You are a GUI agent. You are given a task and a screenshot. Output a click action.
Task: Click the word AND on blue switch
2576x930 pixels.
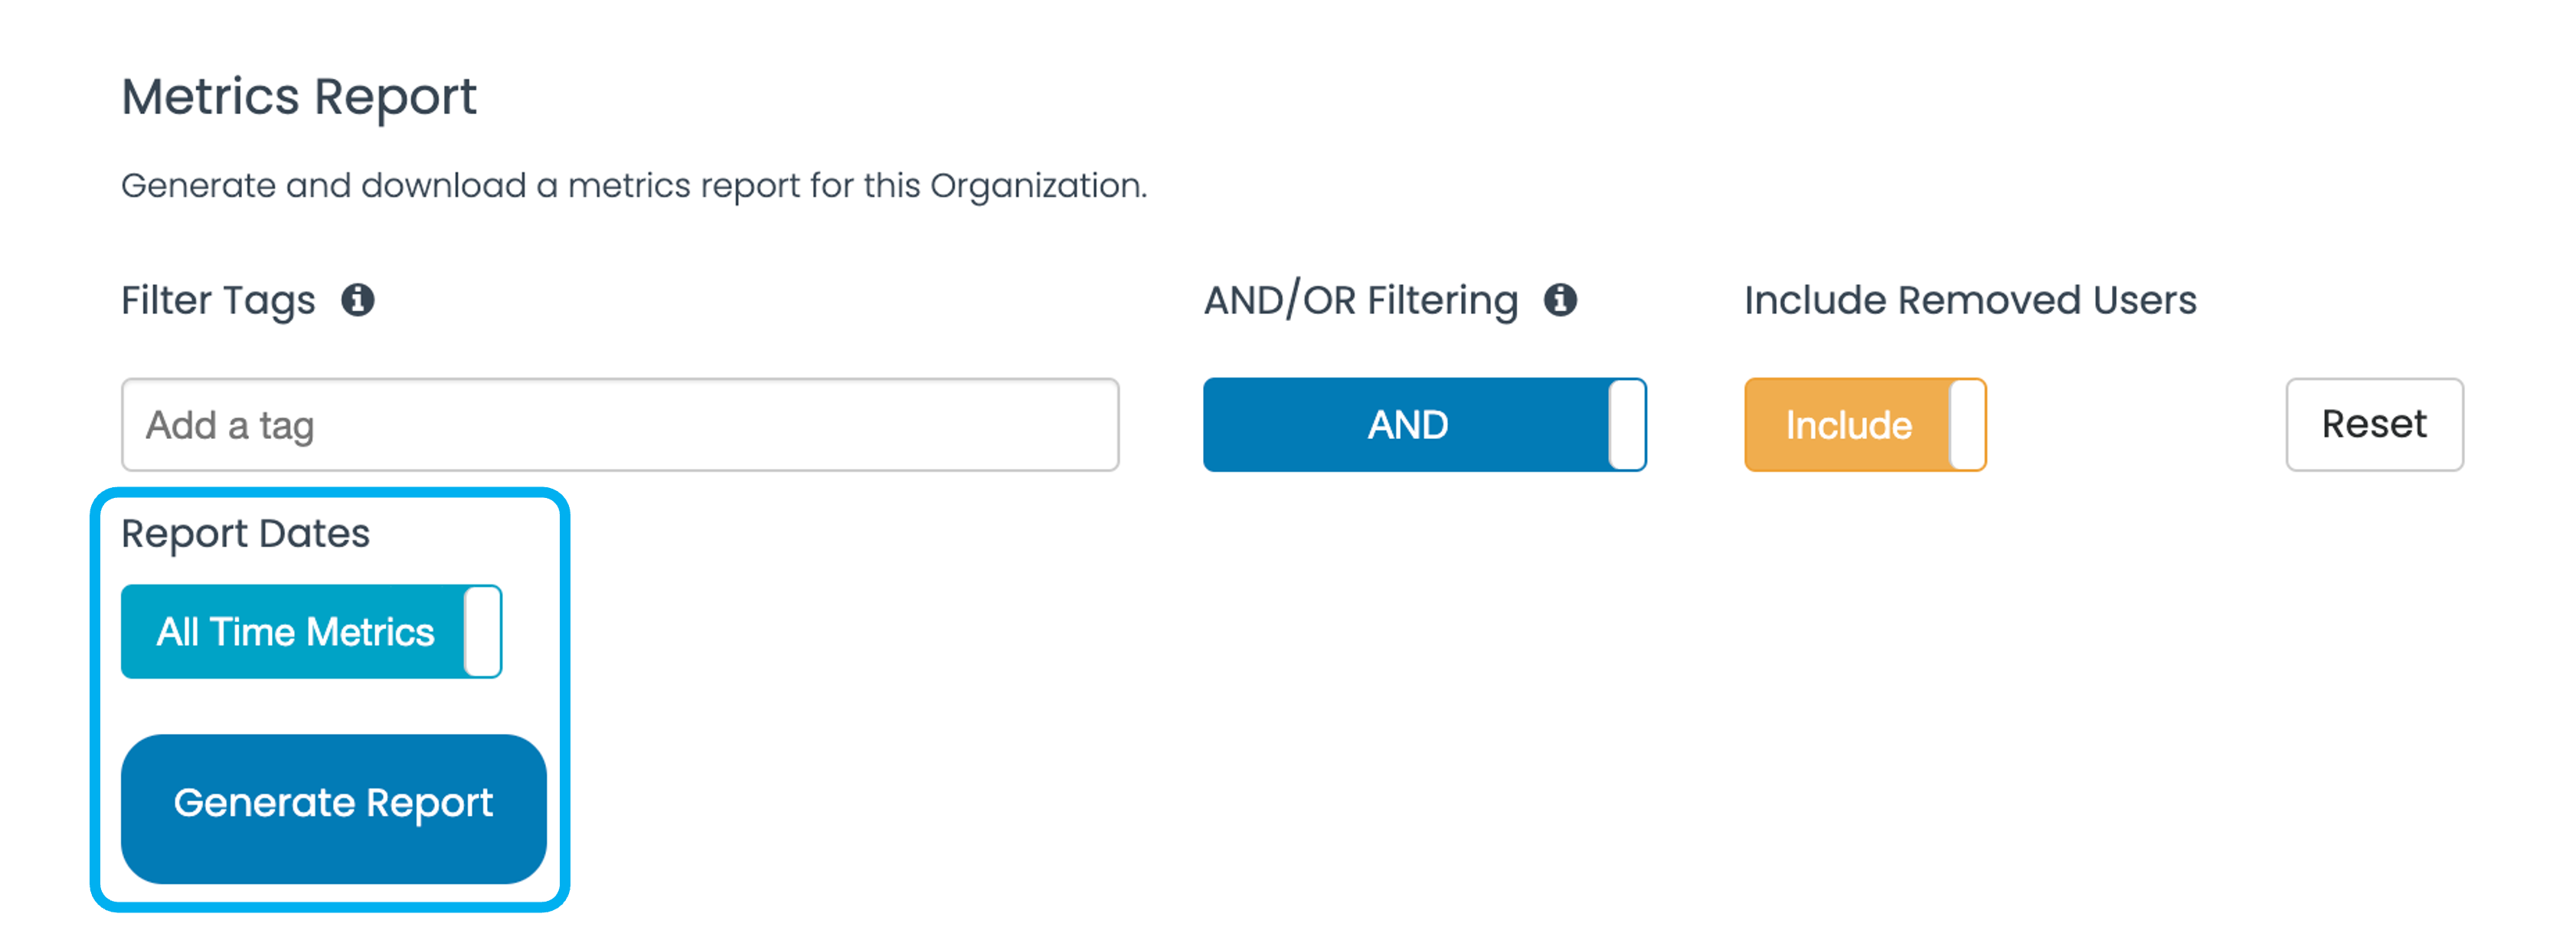pos(1408,425)
